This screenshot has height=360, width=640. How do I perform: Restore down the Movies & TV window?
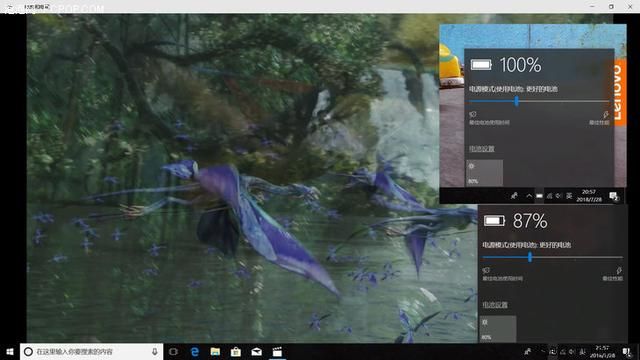coord(611,6)
